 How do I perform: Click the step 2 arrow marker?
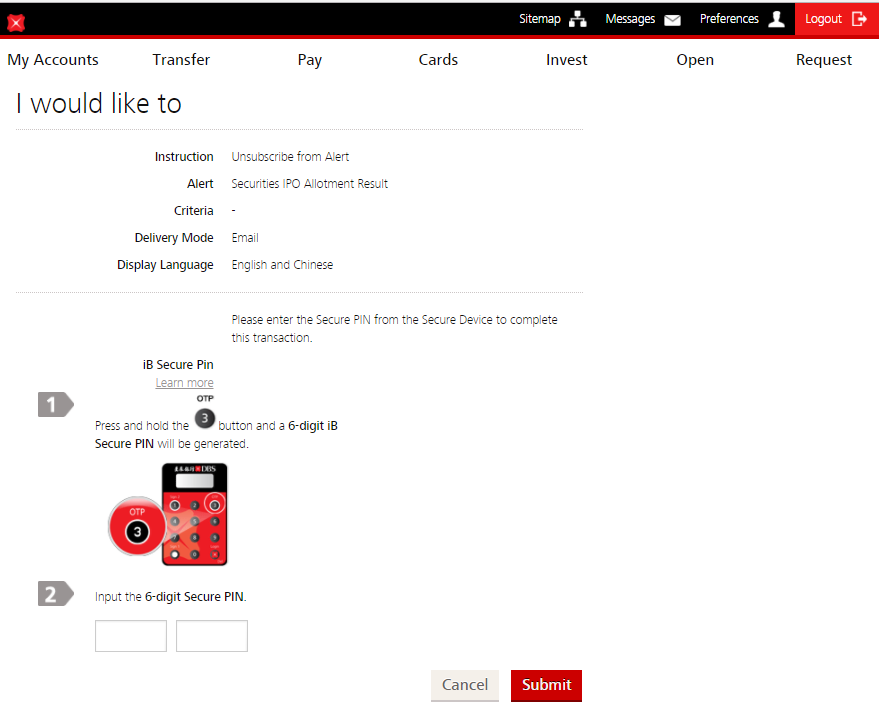[55, 594]
